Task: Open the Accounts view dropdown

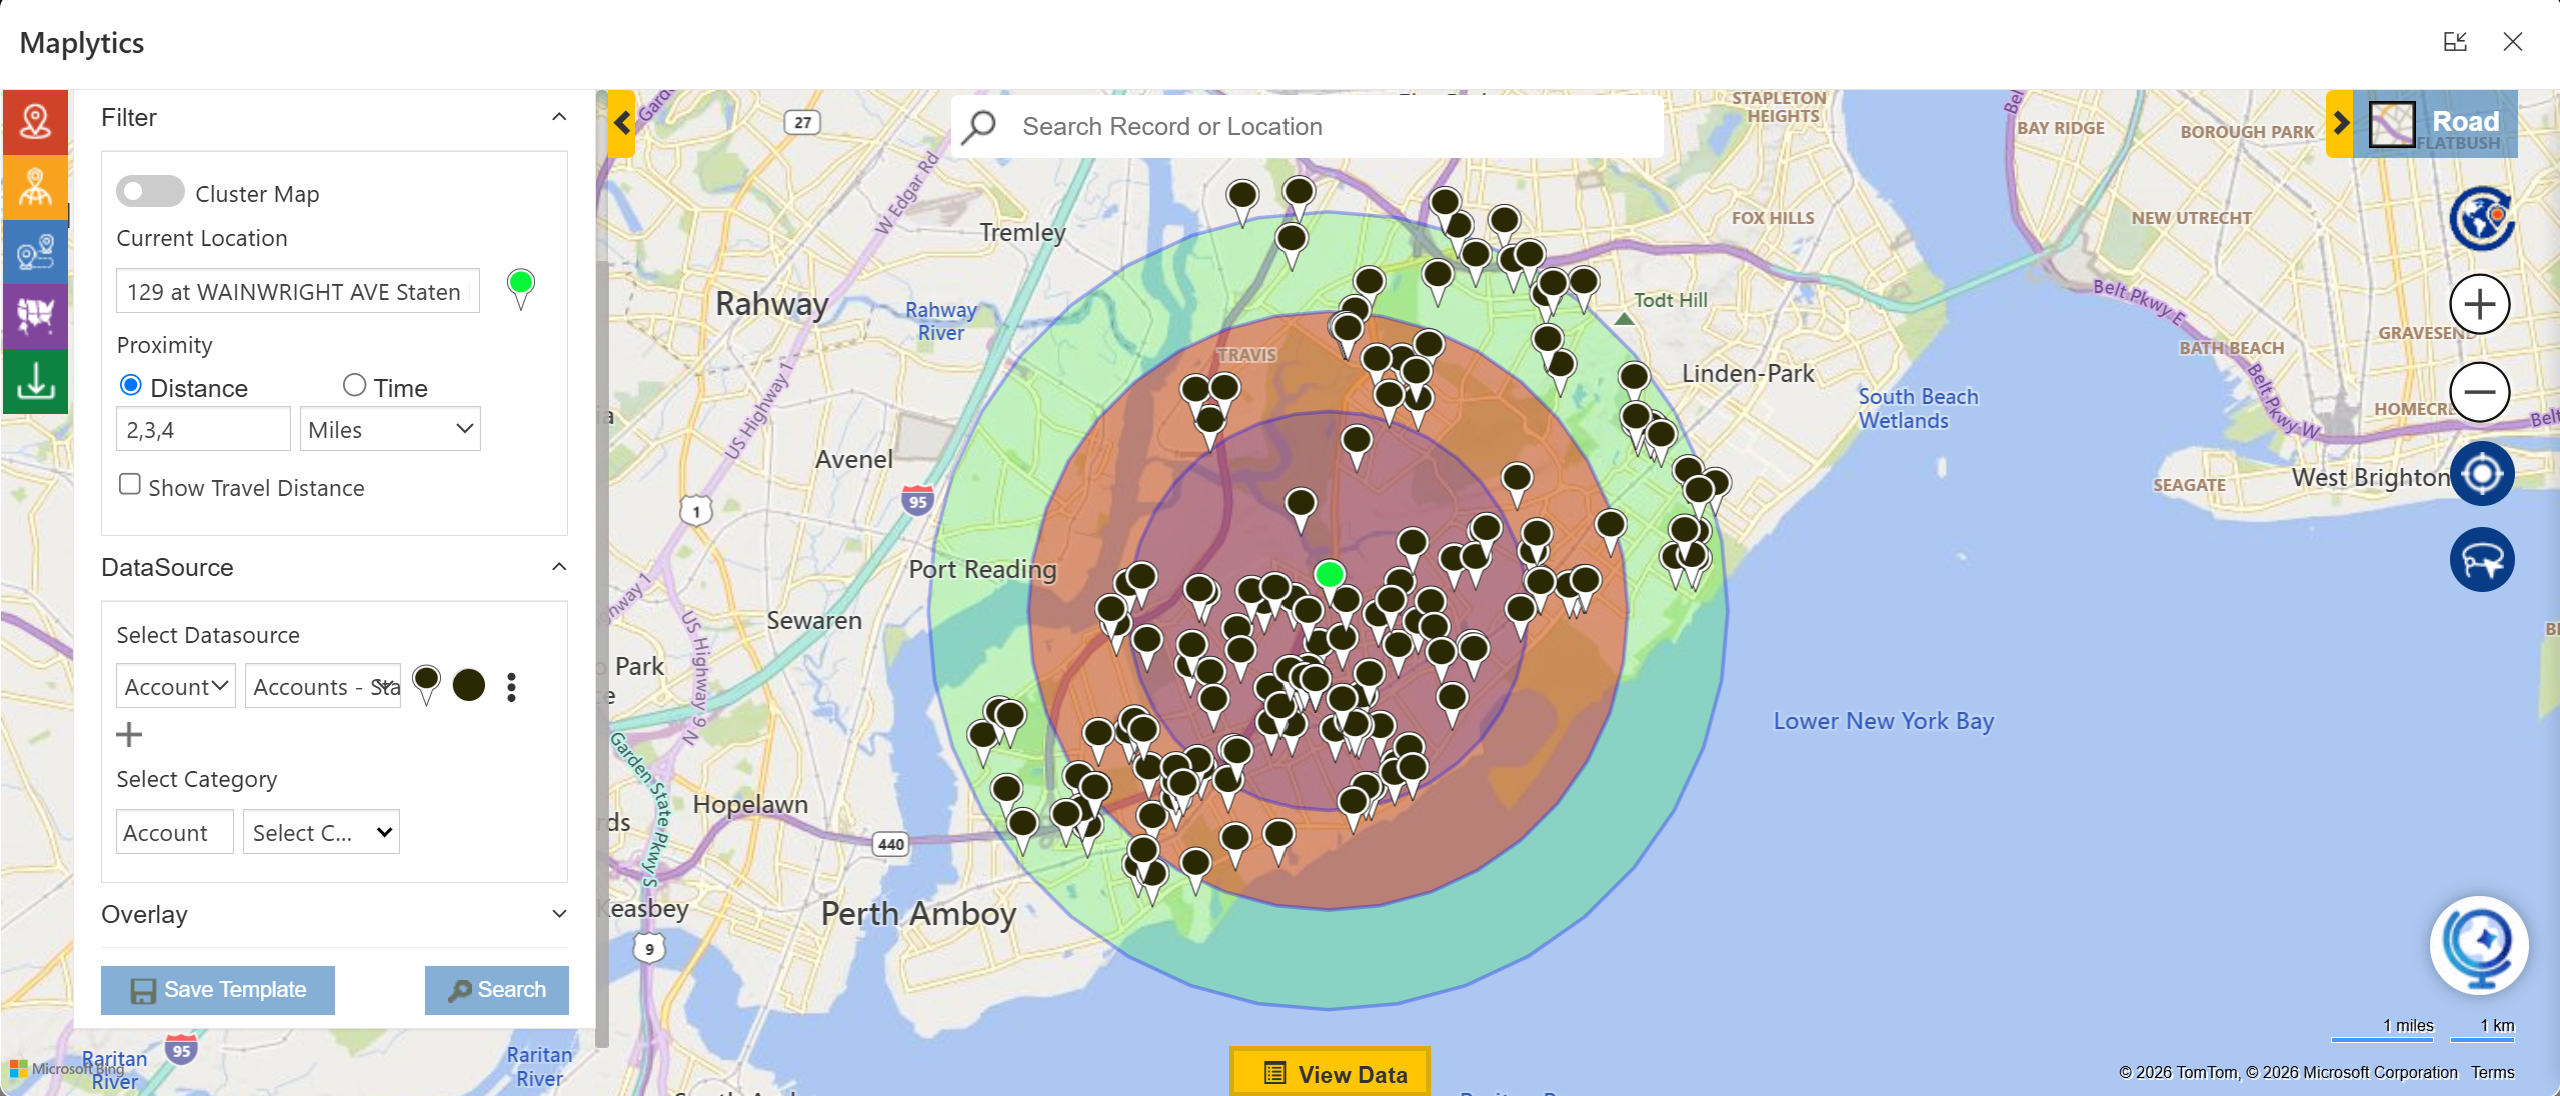Action: pyautogui.click(x=323, y=686)
